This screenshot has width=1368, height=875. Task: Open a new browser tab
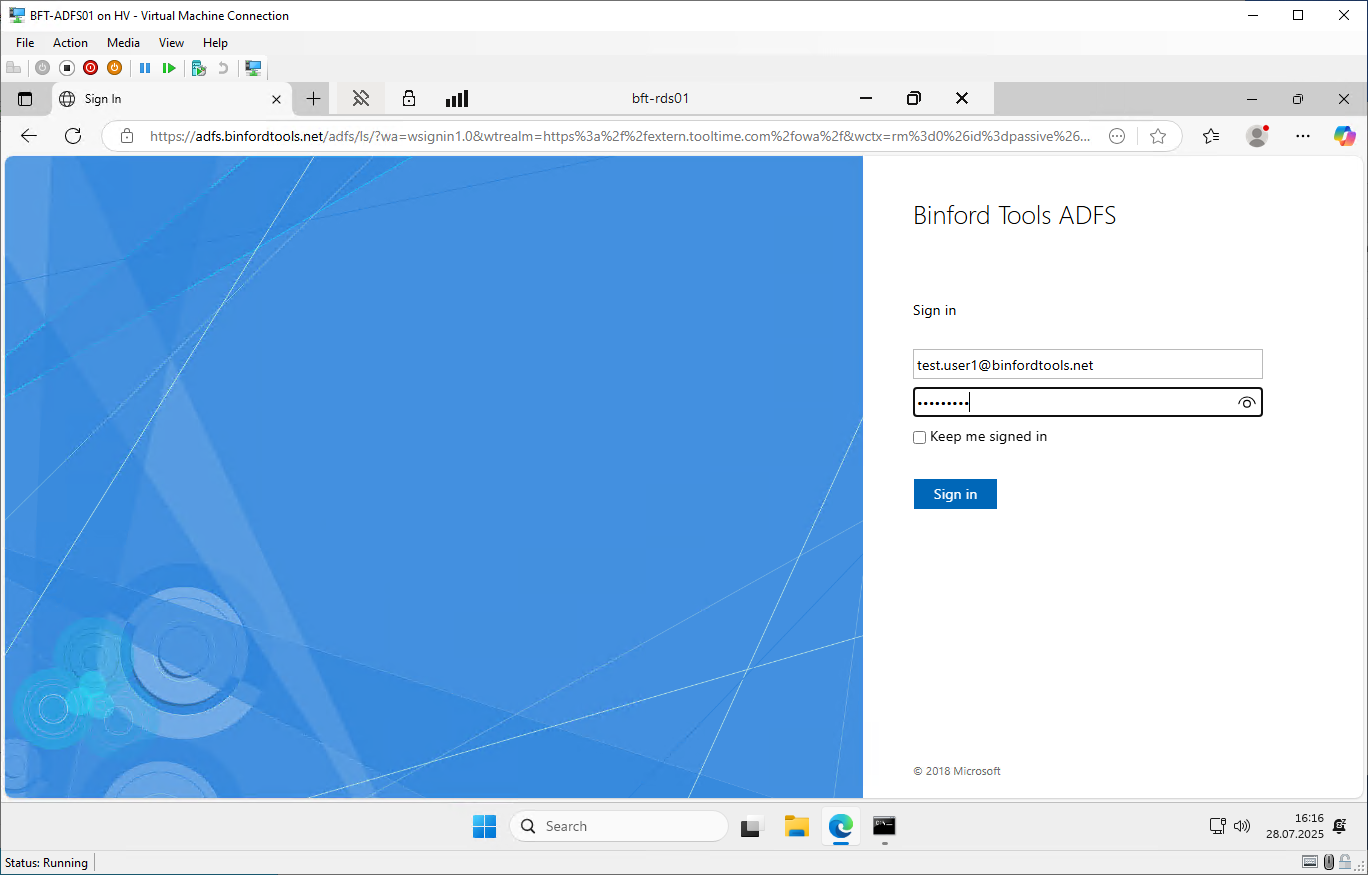pos(313,99)
